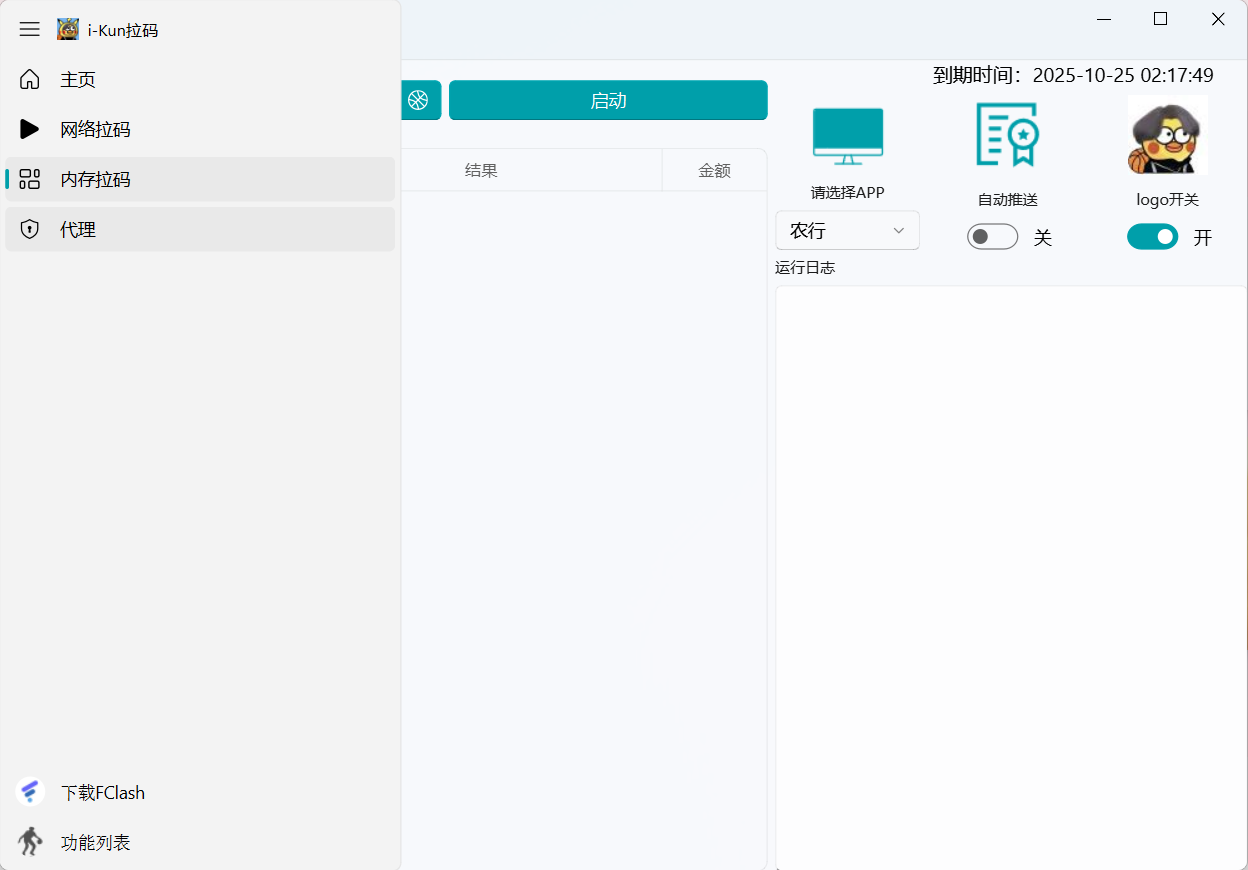Click the hamburger menu icon
The width and height of the screenshot is (1248, 870).
pos(30,30)
